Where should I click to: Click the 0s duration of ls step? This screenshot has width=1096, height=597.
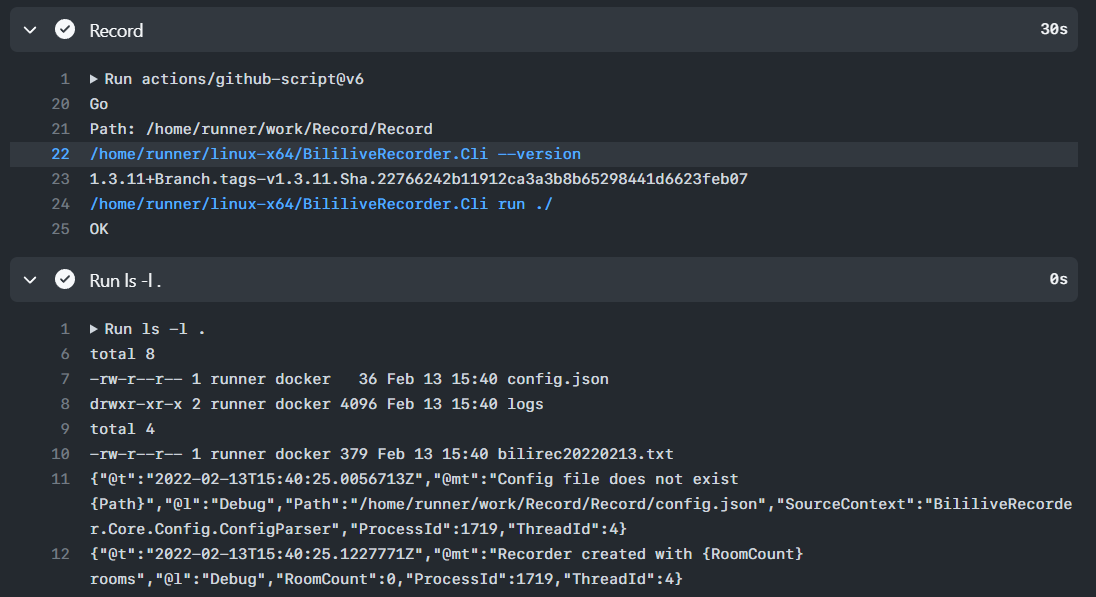pyautogui.click(x=1058, y=280)
